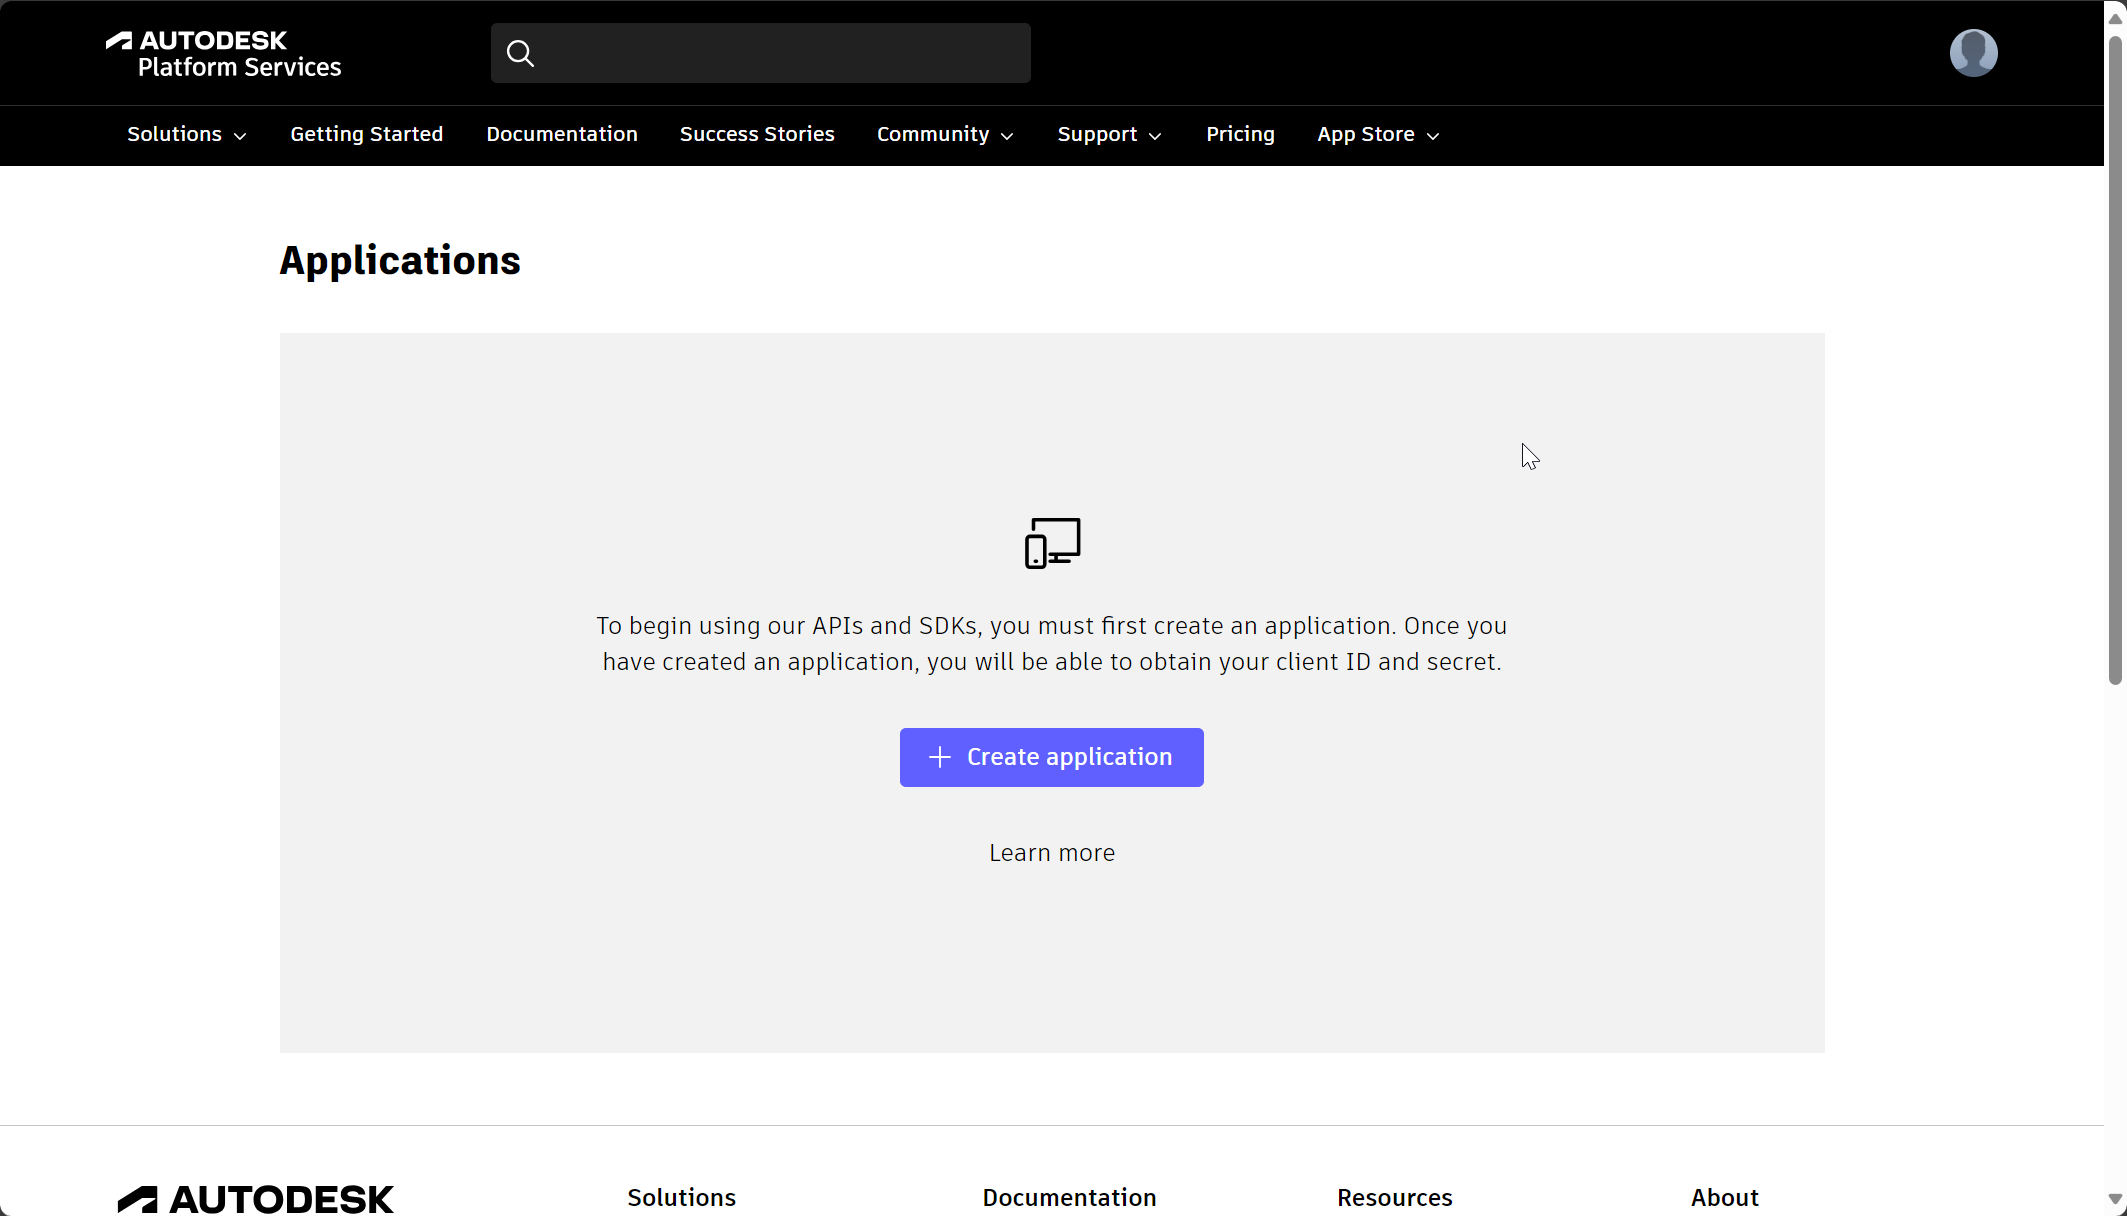
Task: Click the footer Autodesk logo
Action: coord(256,1198)
